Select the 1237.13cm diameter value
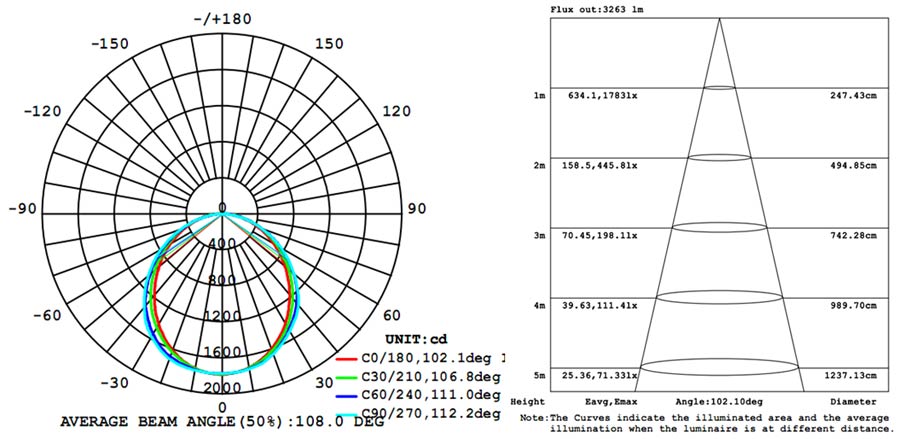The image size is (900, 439). (x=849, y=376)
